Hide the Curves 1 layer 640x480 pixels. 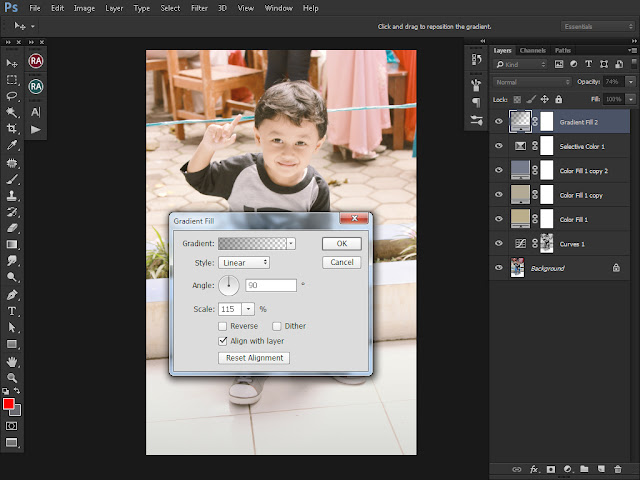499,243
